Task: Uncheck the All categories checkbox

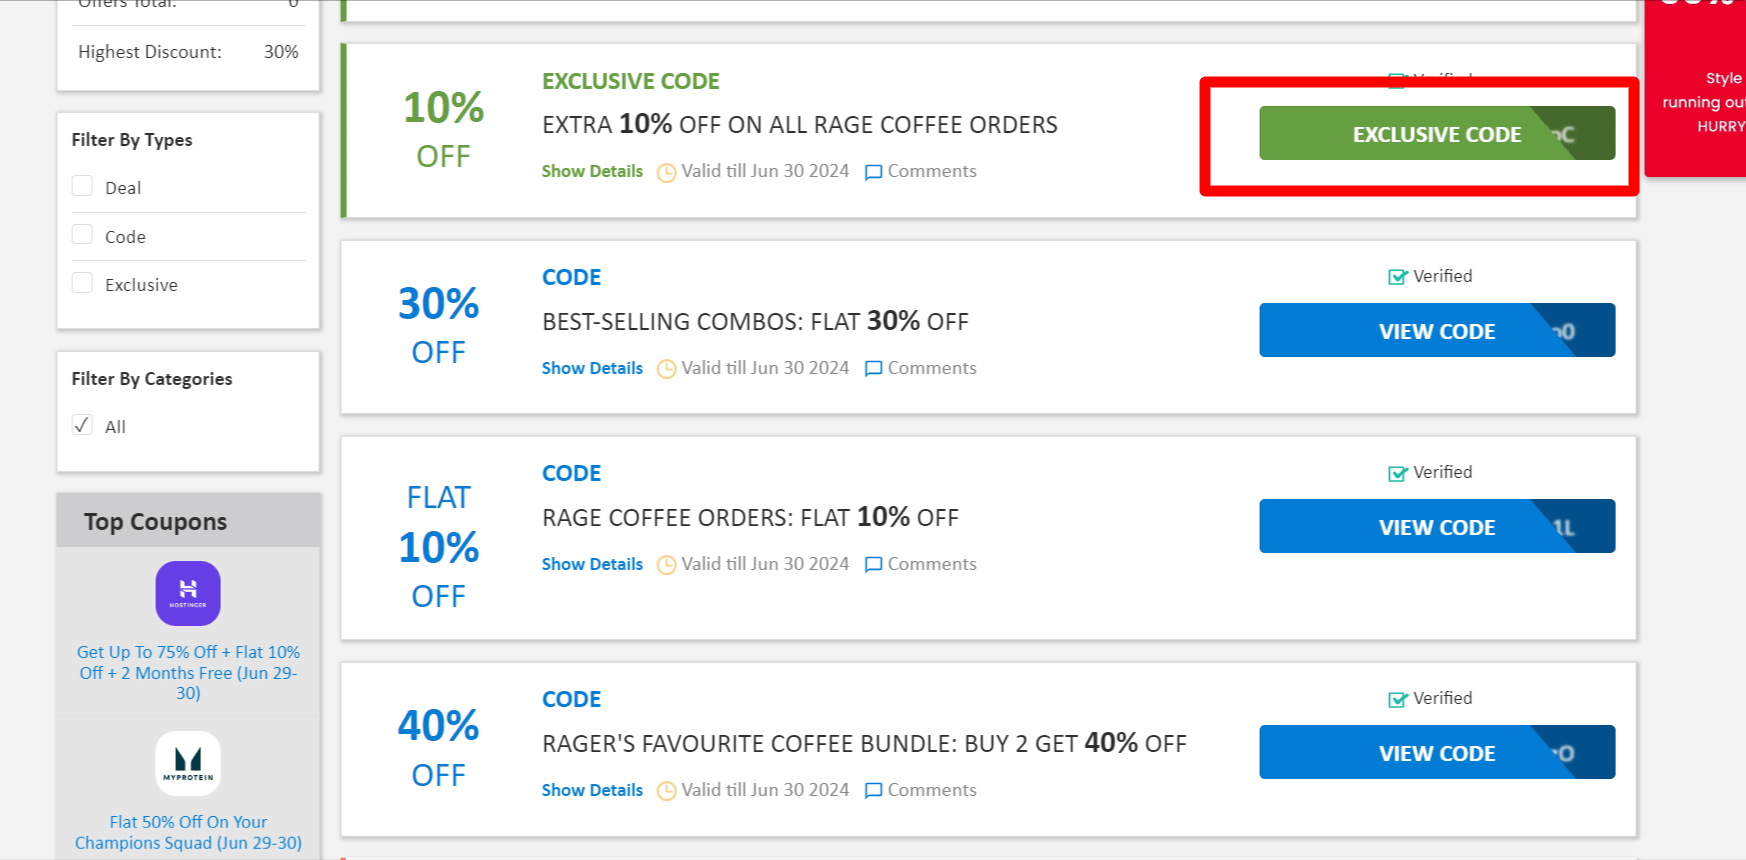Action: (x=83, y=425)
